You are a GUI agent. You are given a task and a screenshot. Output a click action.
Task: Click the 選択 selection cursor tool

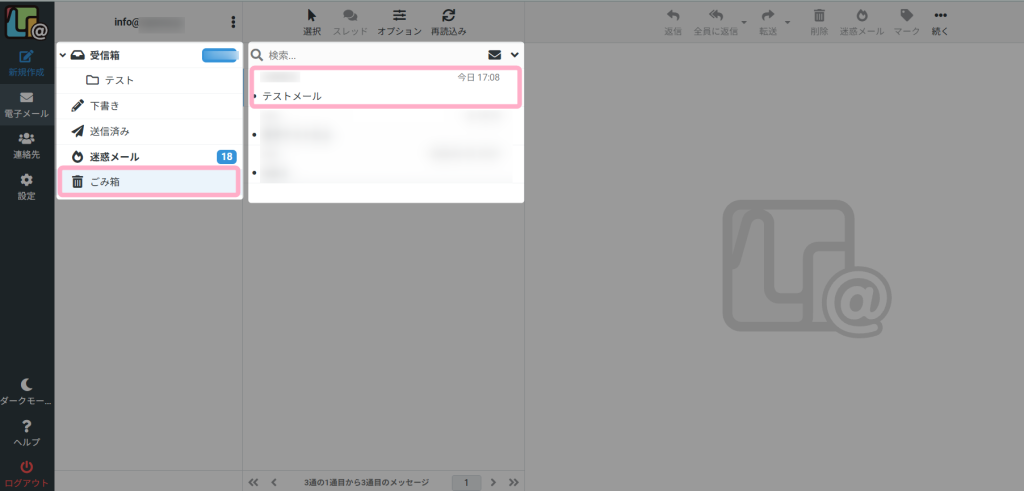point(312,22)
